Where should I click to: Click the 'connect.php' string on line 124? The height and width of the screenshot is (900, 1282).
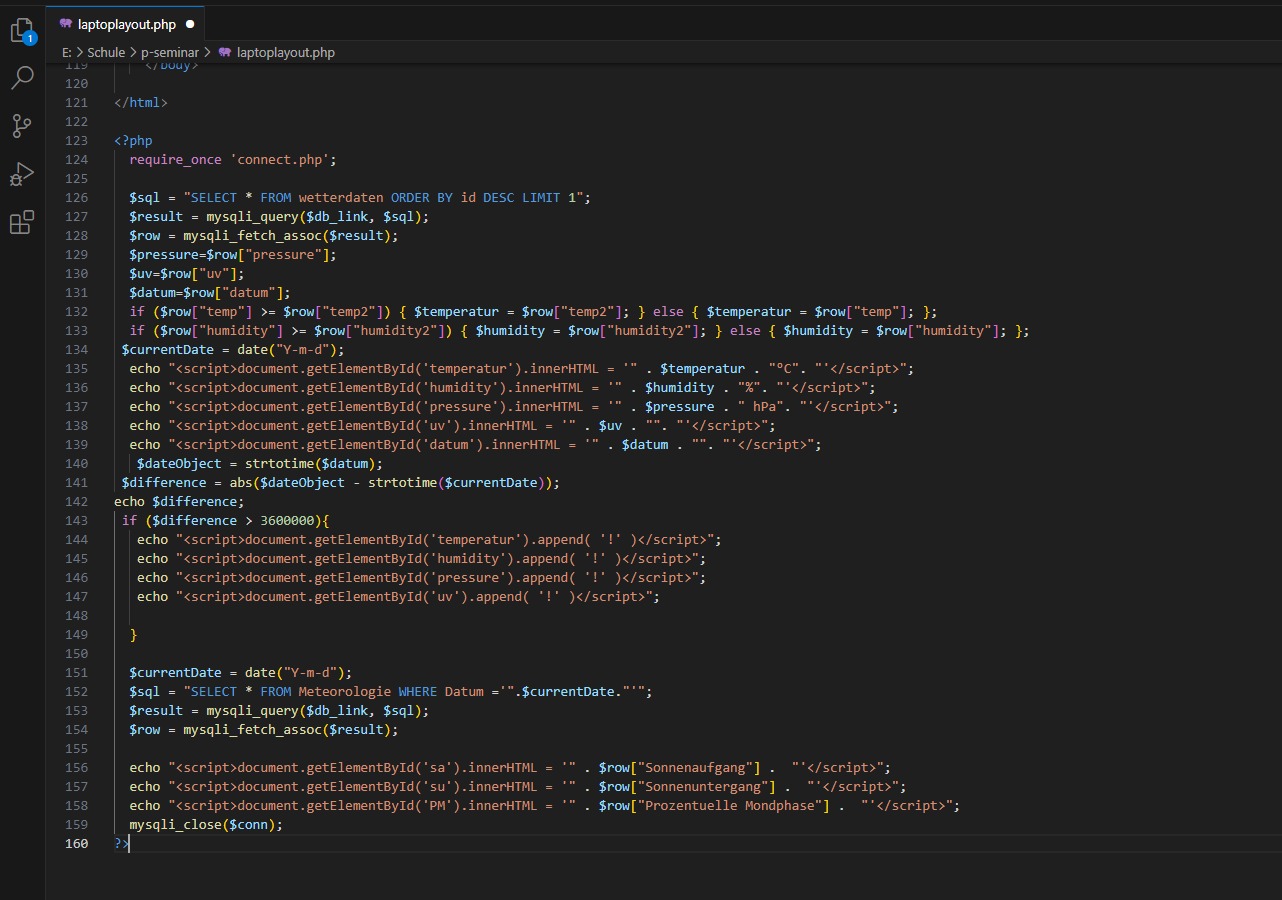tap(283, 159)
